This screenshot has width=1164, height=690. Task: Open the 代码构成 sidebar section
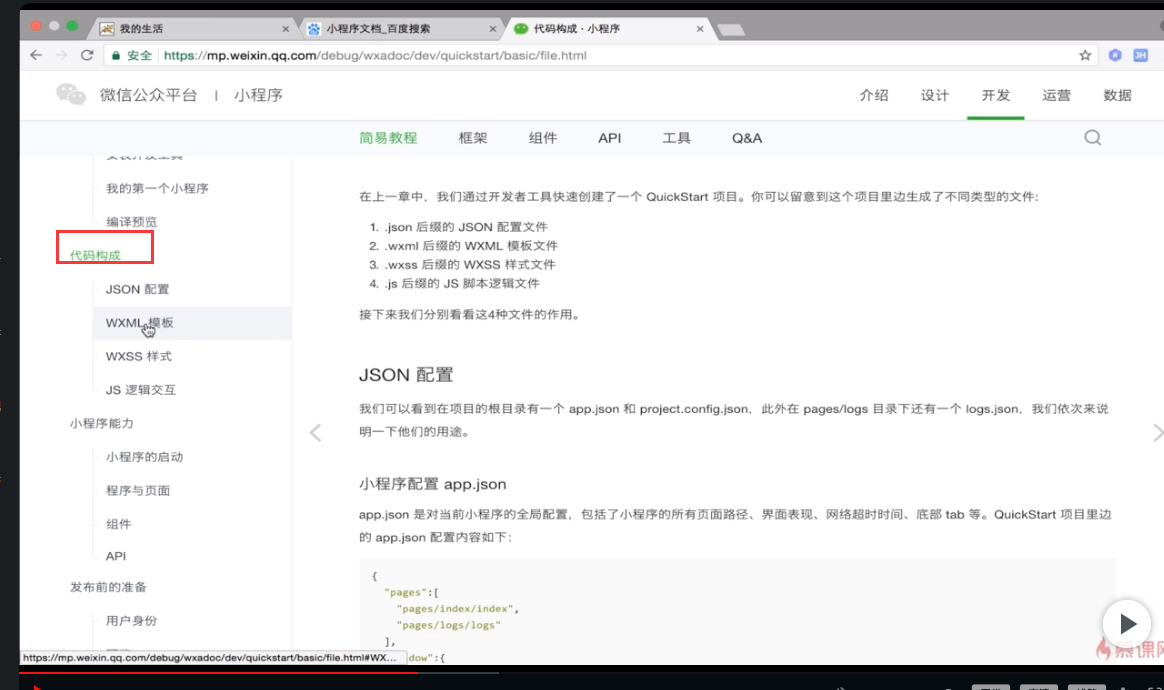(95, 256)
